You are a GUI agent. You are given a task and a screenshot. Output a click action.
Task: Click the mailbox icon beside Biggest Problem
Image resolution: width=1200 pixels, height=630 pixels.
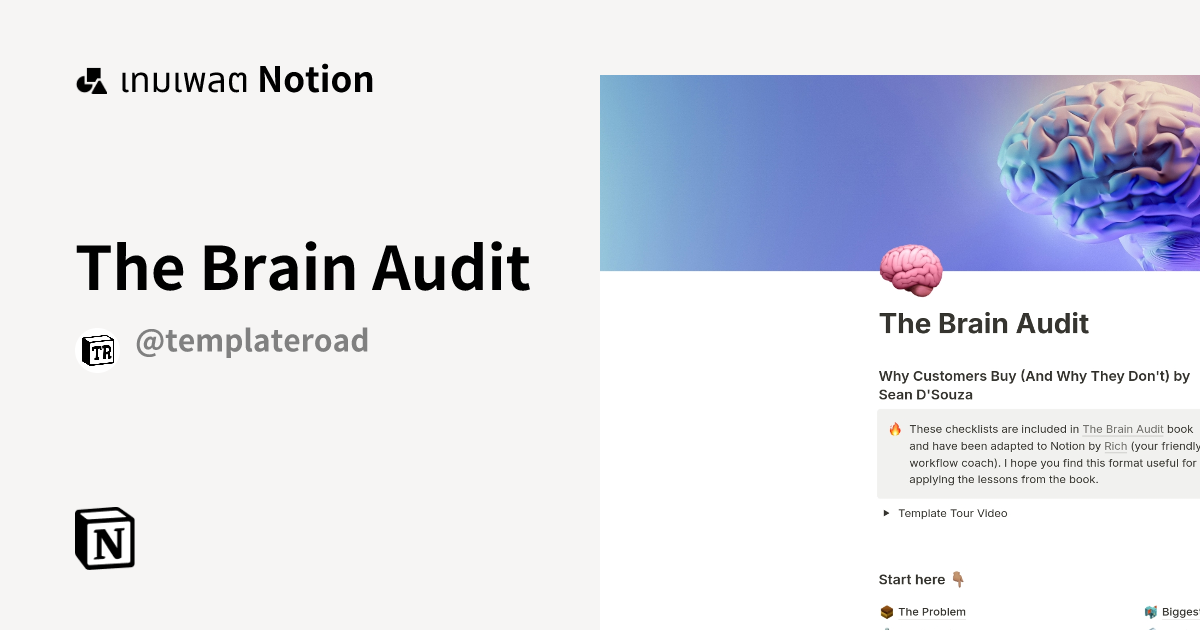1152,611
